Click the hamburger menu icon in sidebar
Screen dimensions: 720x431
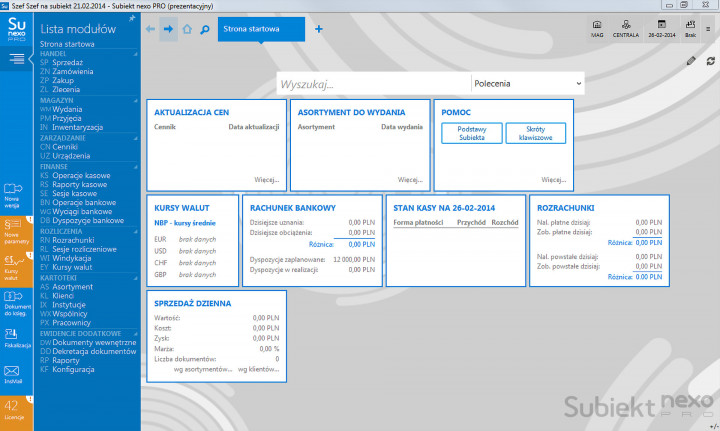pos(17,60)
